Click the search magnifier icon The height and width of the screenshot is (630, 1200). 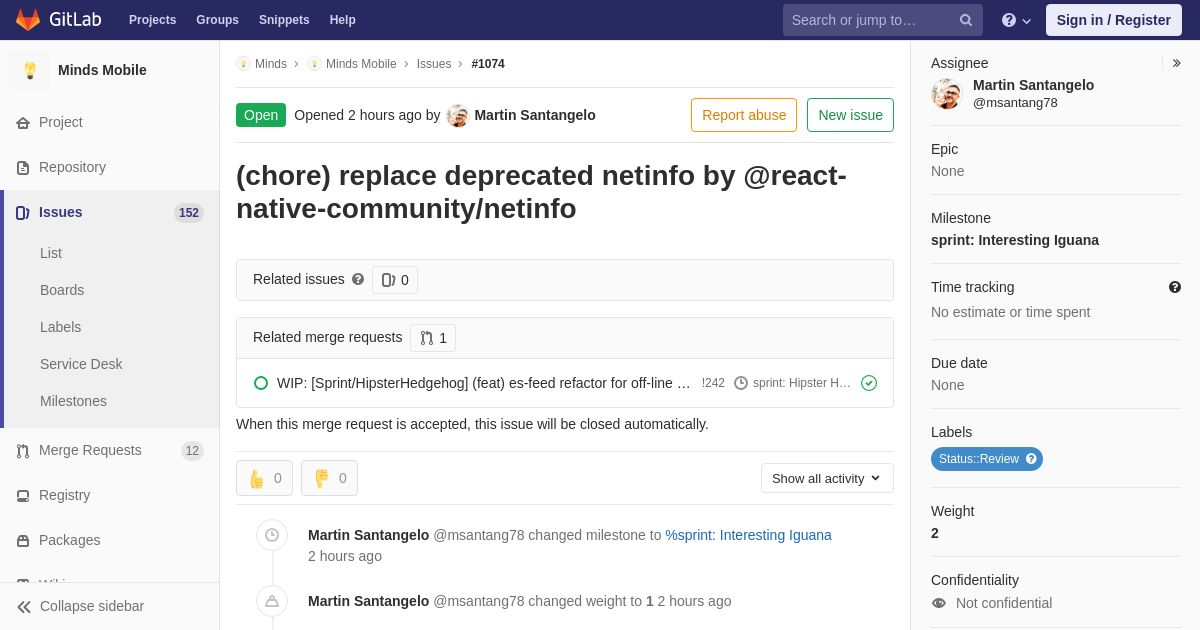[x=966, y=20]
